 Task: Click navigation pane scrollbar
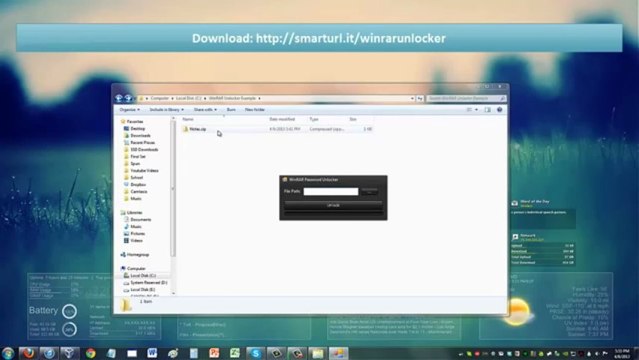[x=173, y=188]
